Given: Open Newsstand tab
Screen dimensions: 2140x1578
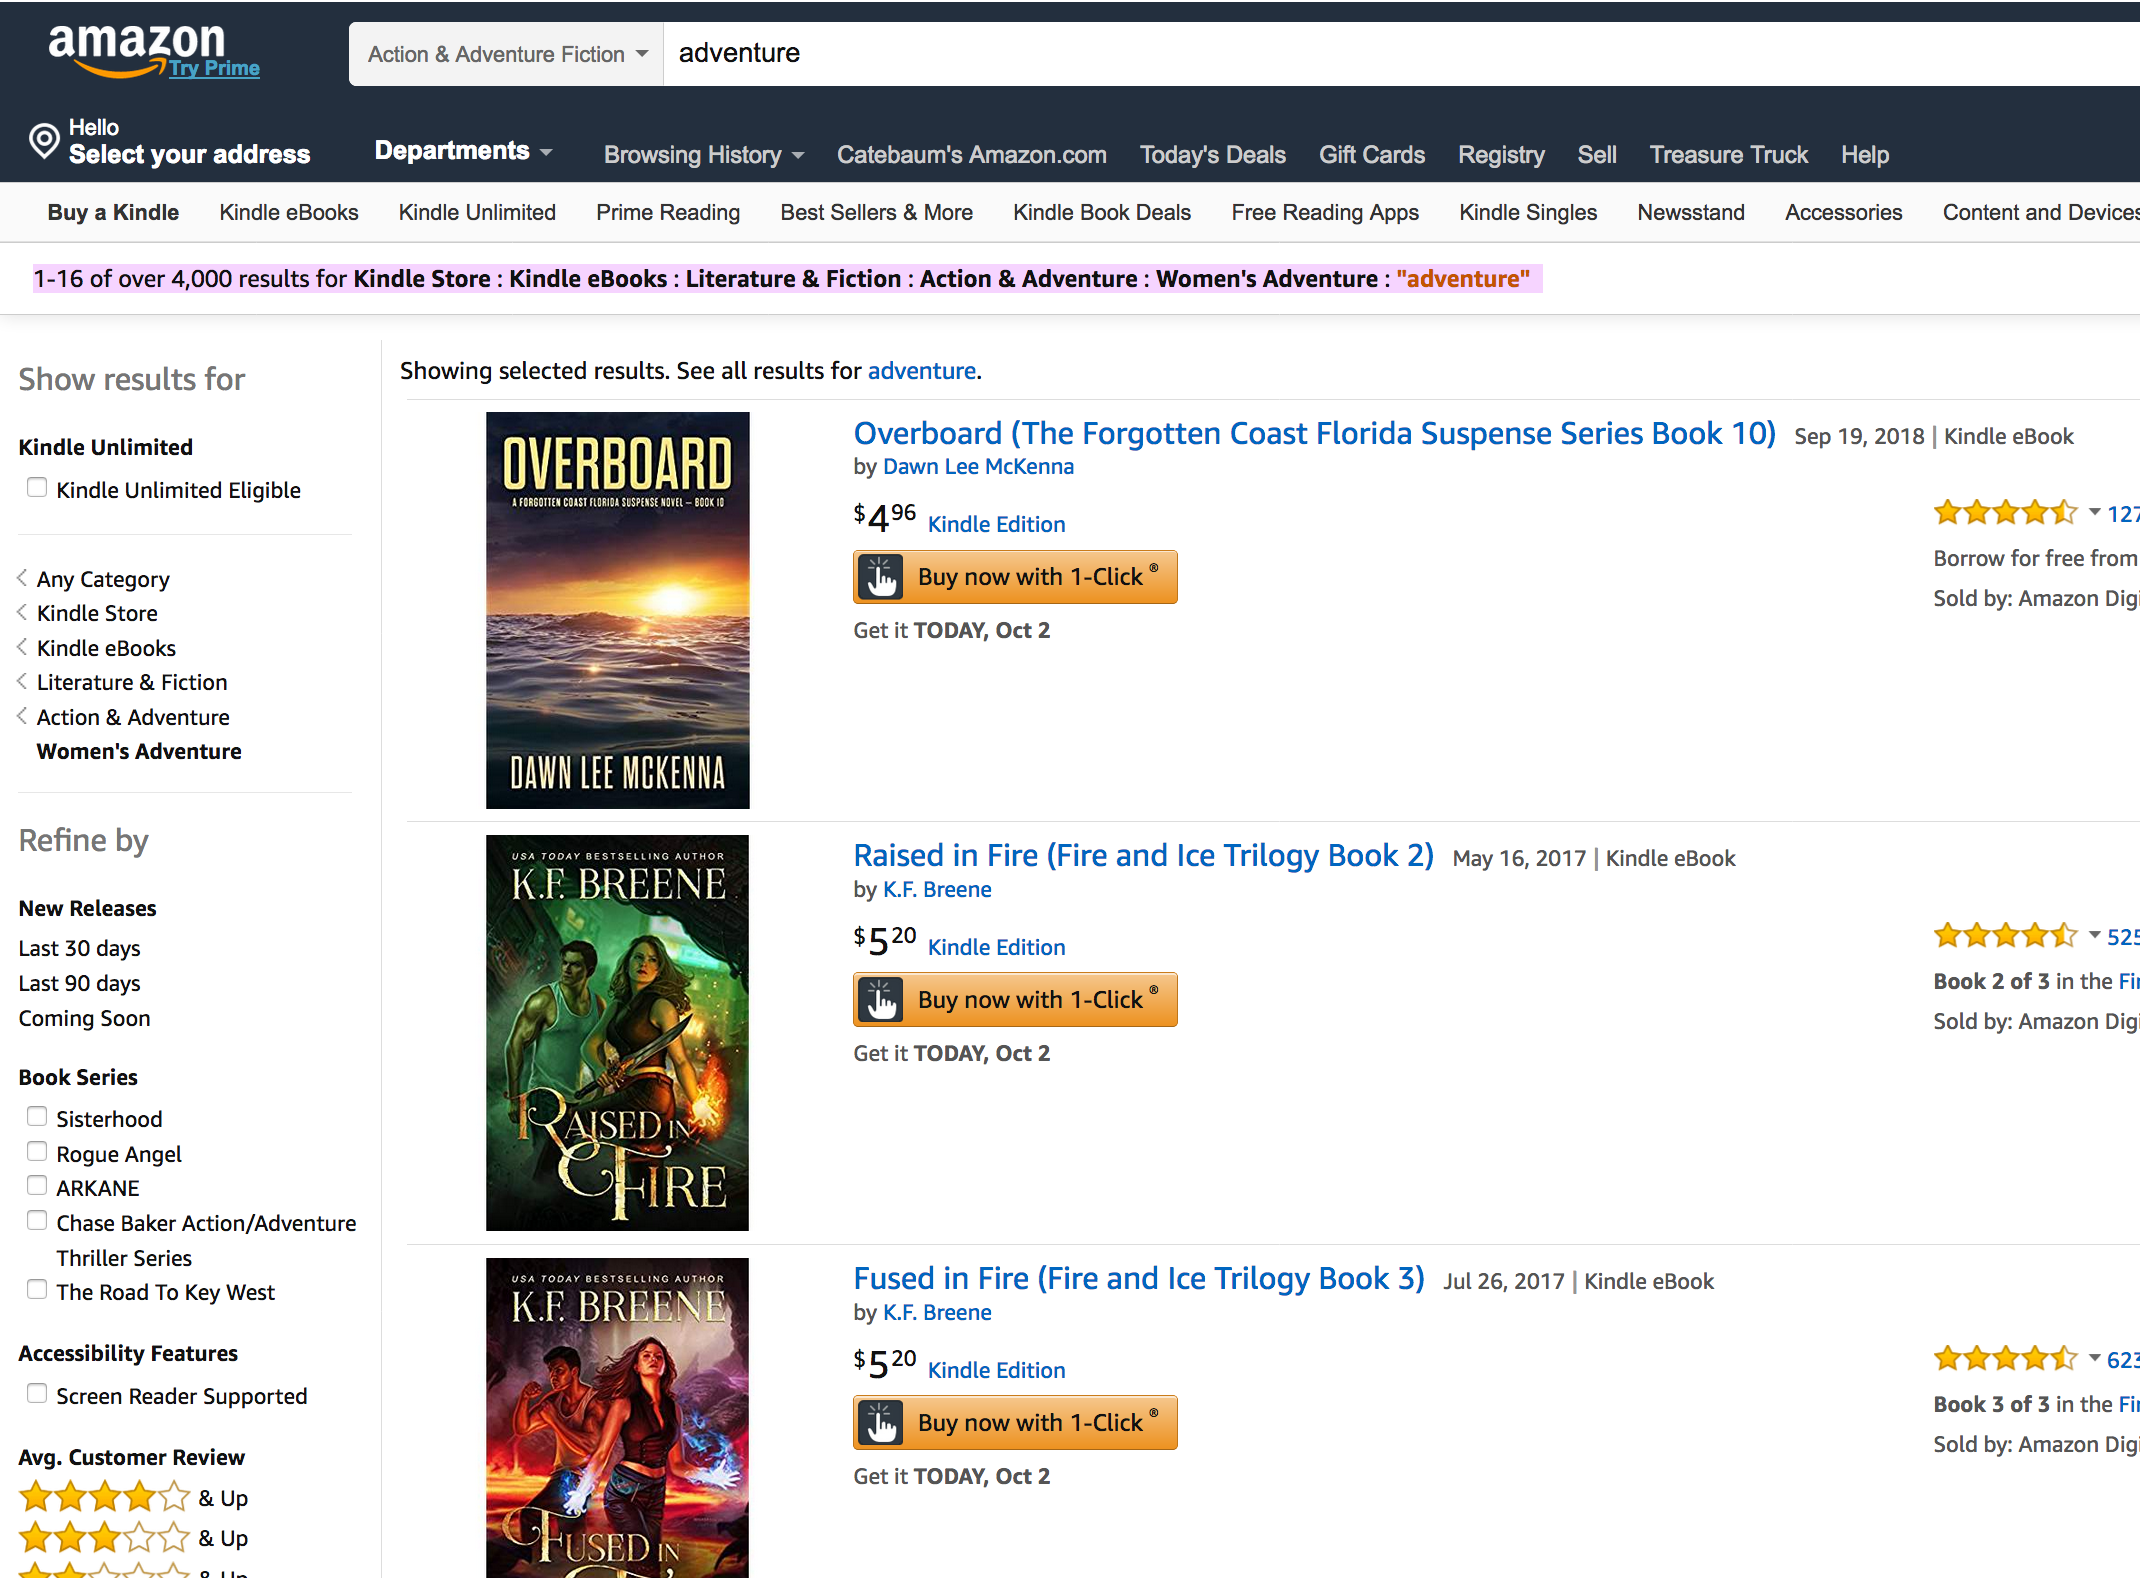Looking at the screenshot, I should pos(1691,213).
